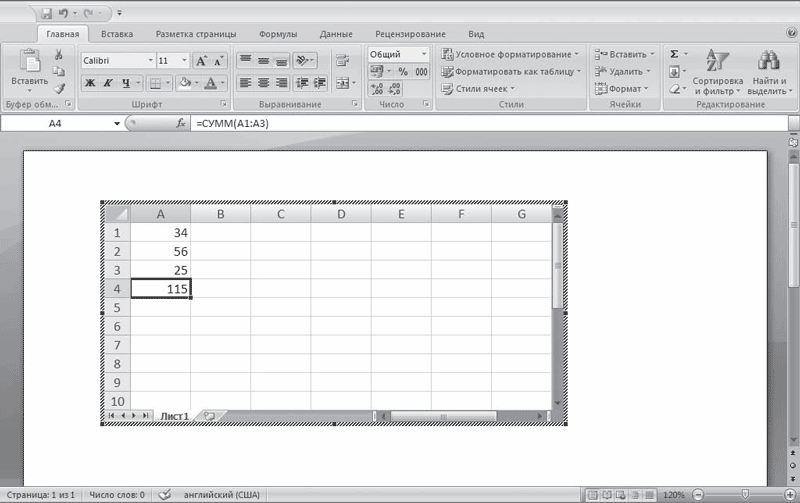Open Стили ячеек dropdown
Screen dimensions: 800x503
[478, 89]
